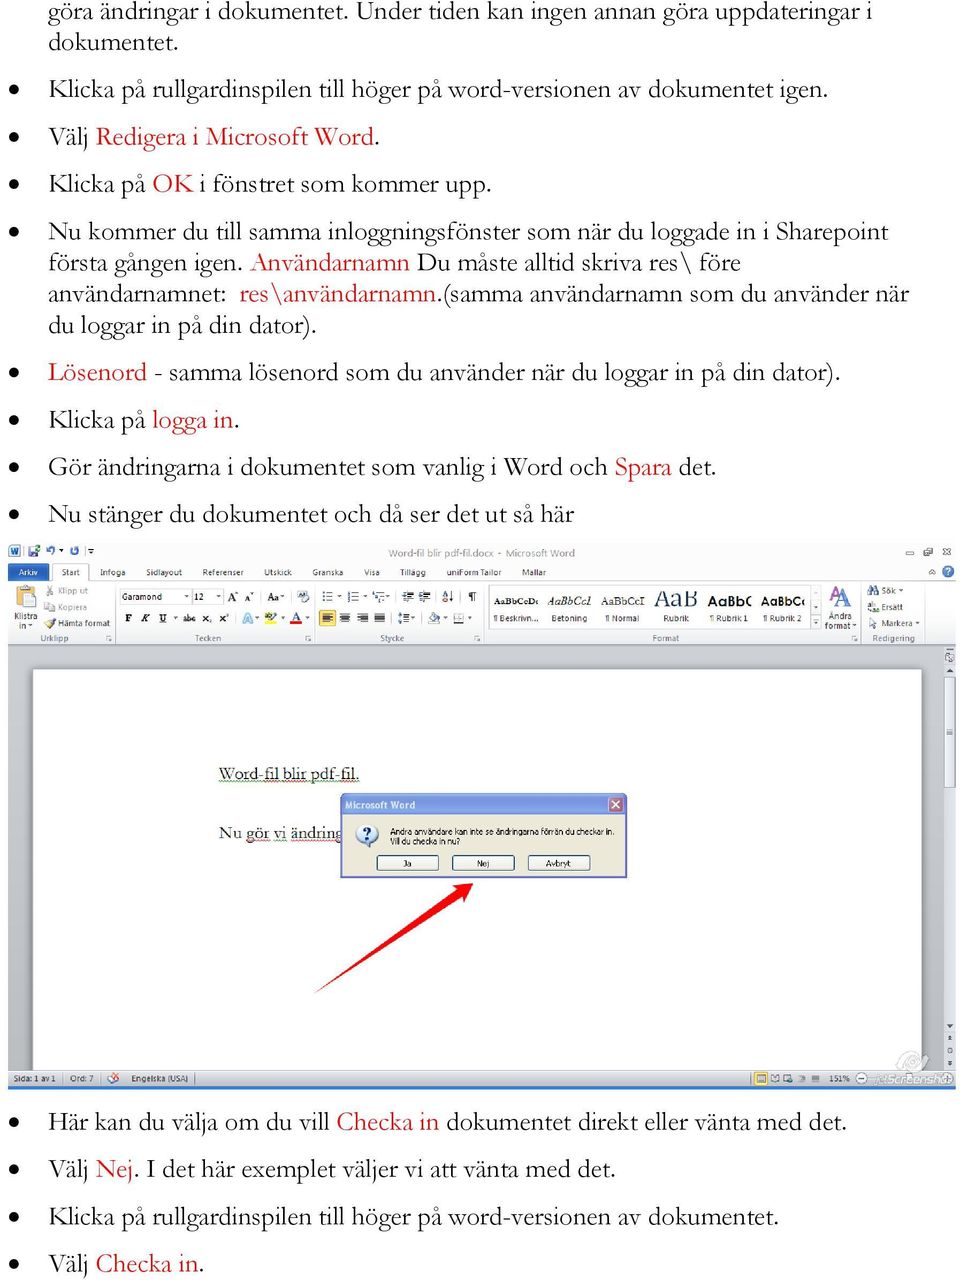Apply subscript formatting
The width and height of the screenshot is (960, 1280).
pyautogui.click(x=206, y=618)
